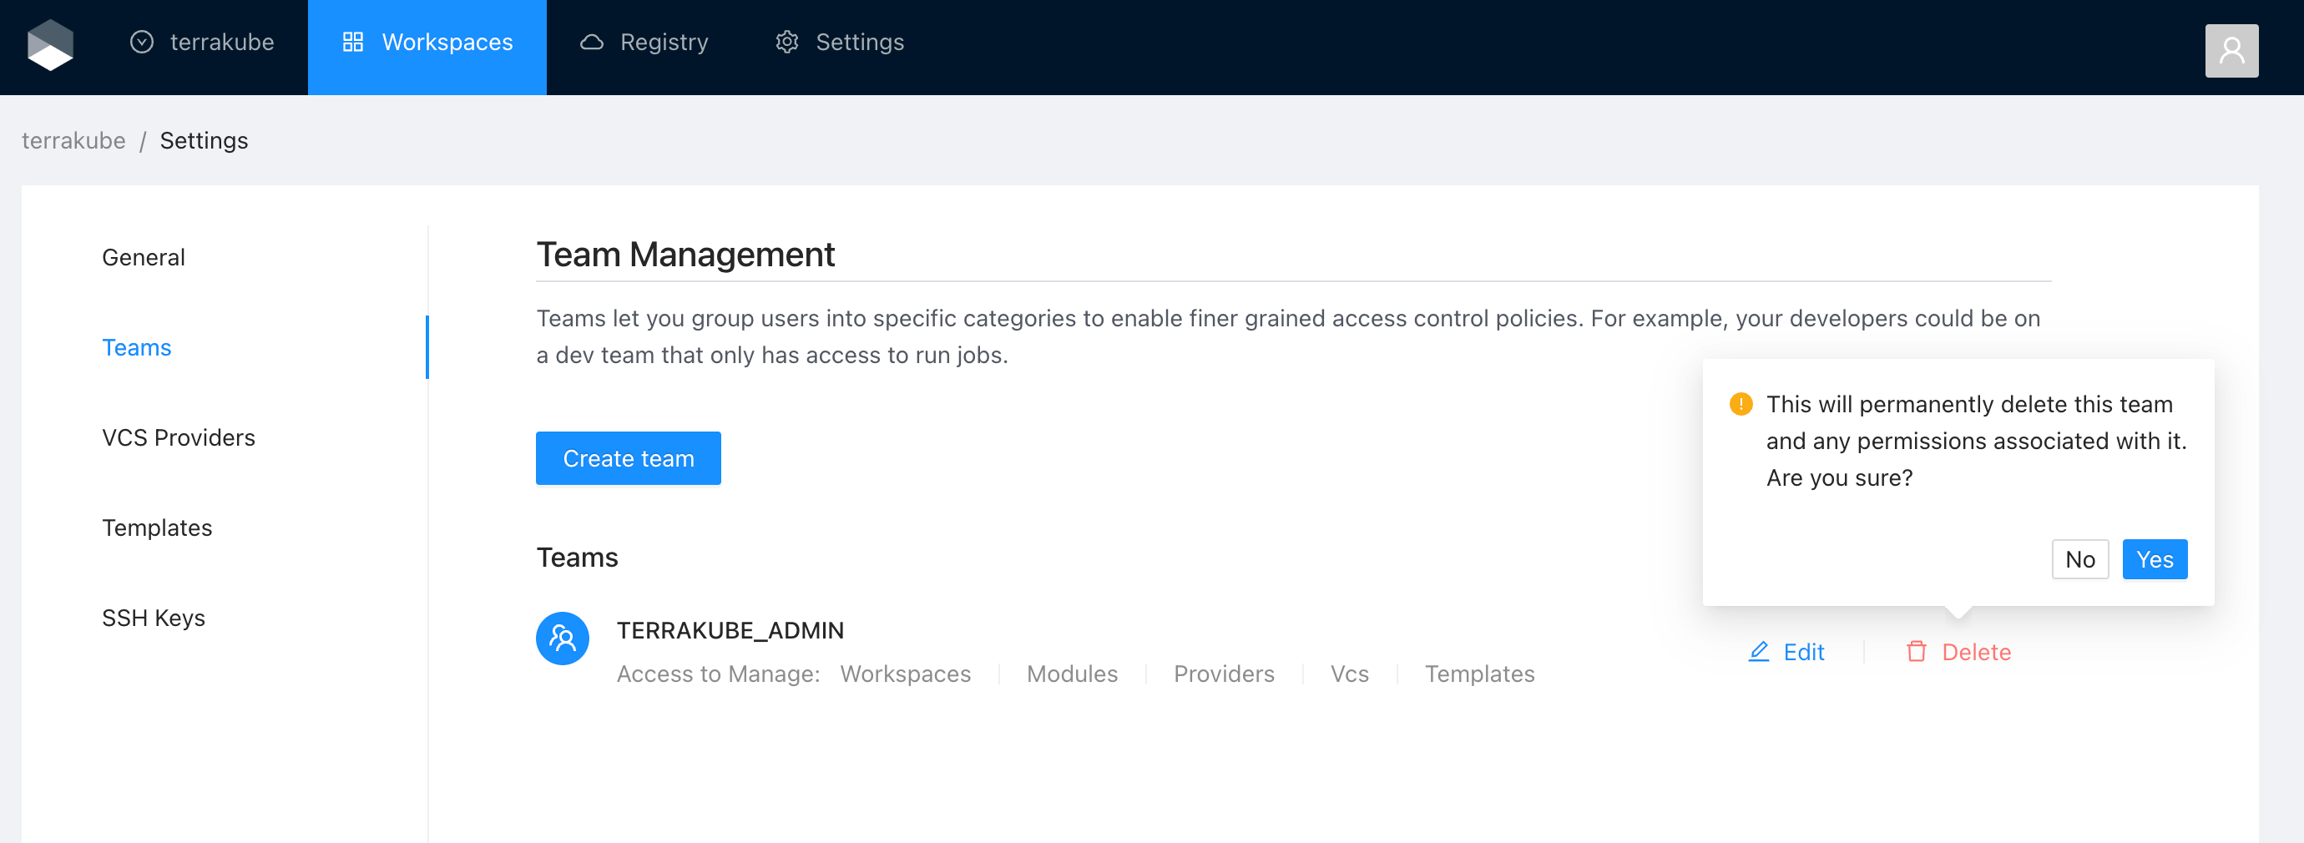Click the Terrakube logo icon

50,45
